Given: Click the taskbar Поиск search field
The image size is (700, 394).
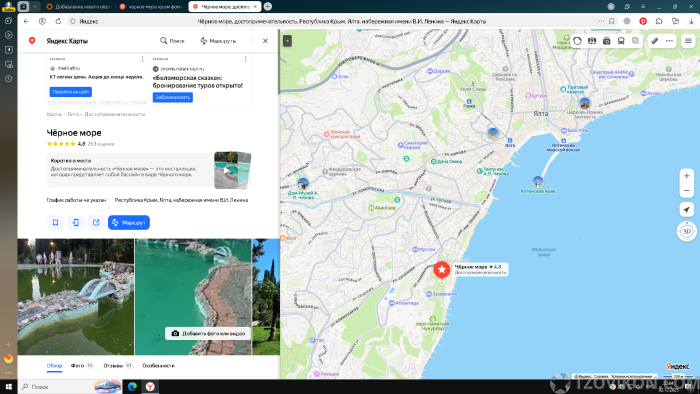Looking at the screenshot, I should (x=71, y=386).
